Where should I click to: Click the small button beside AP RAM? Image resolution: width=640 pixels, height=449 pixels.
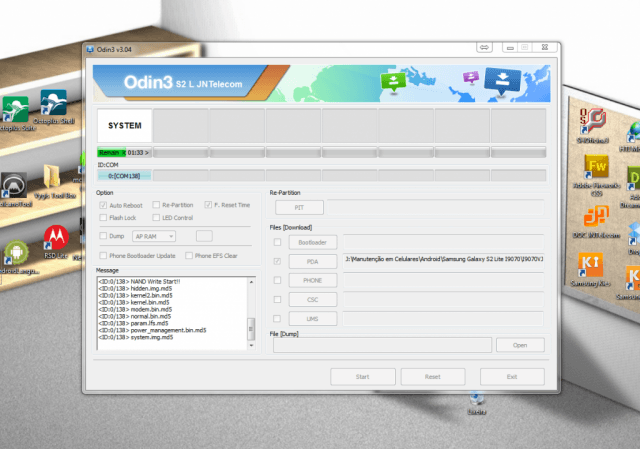[204, 236]
